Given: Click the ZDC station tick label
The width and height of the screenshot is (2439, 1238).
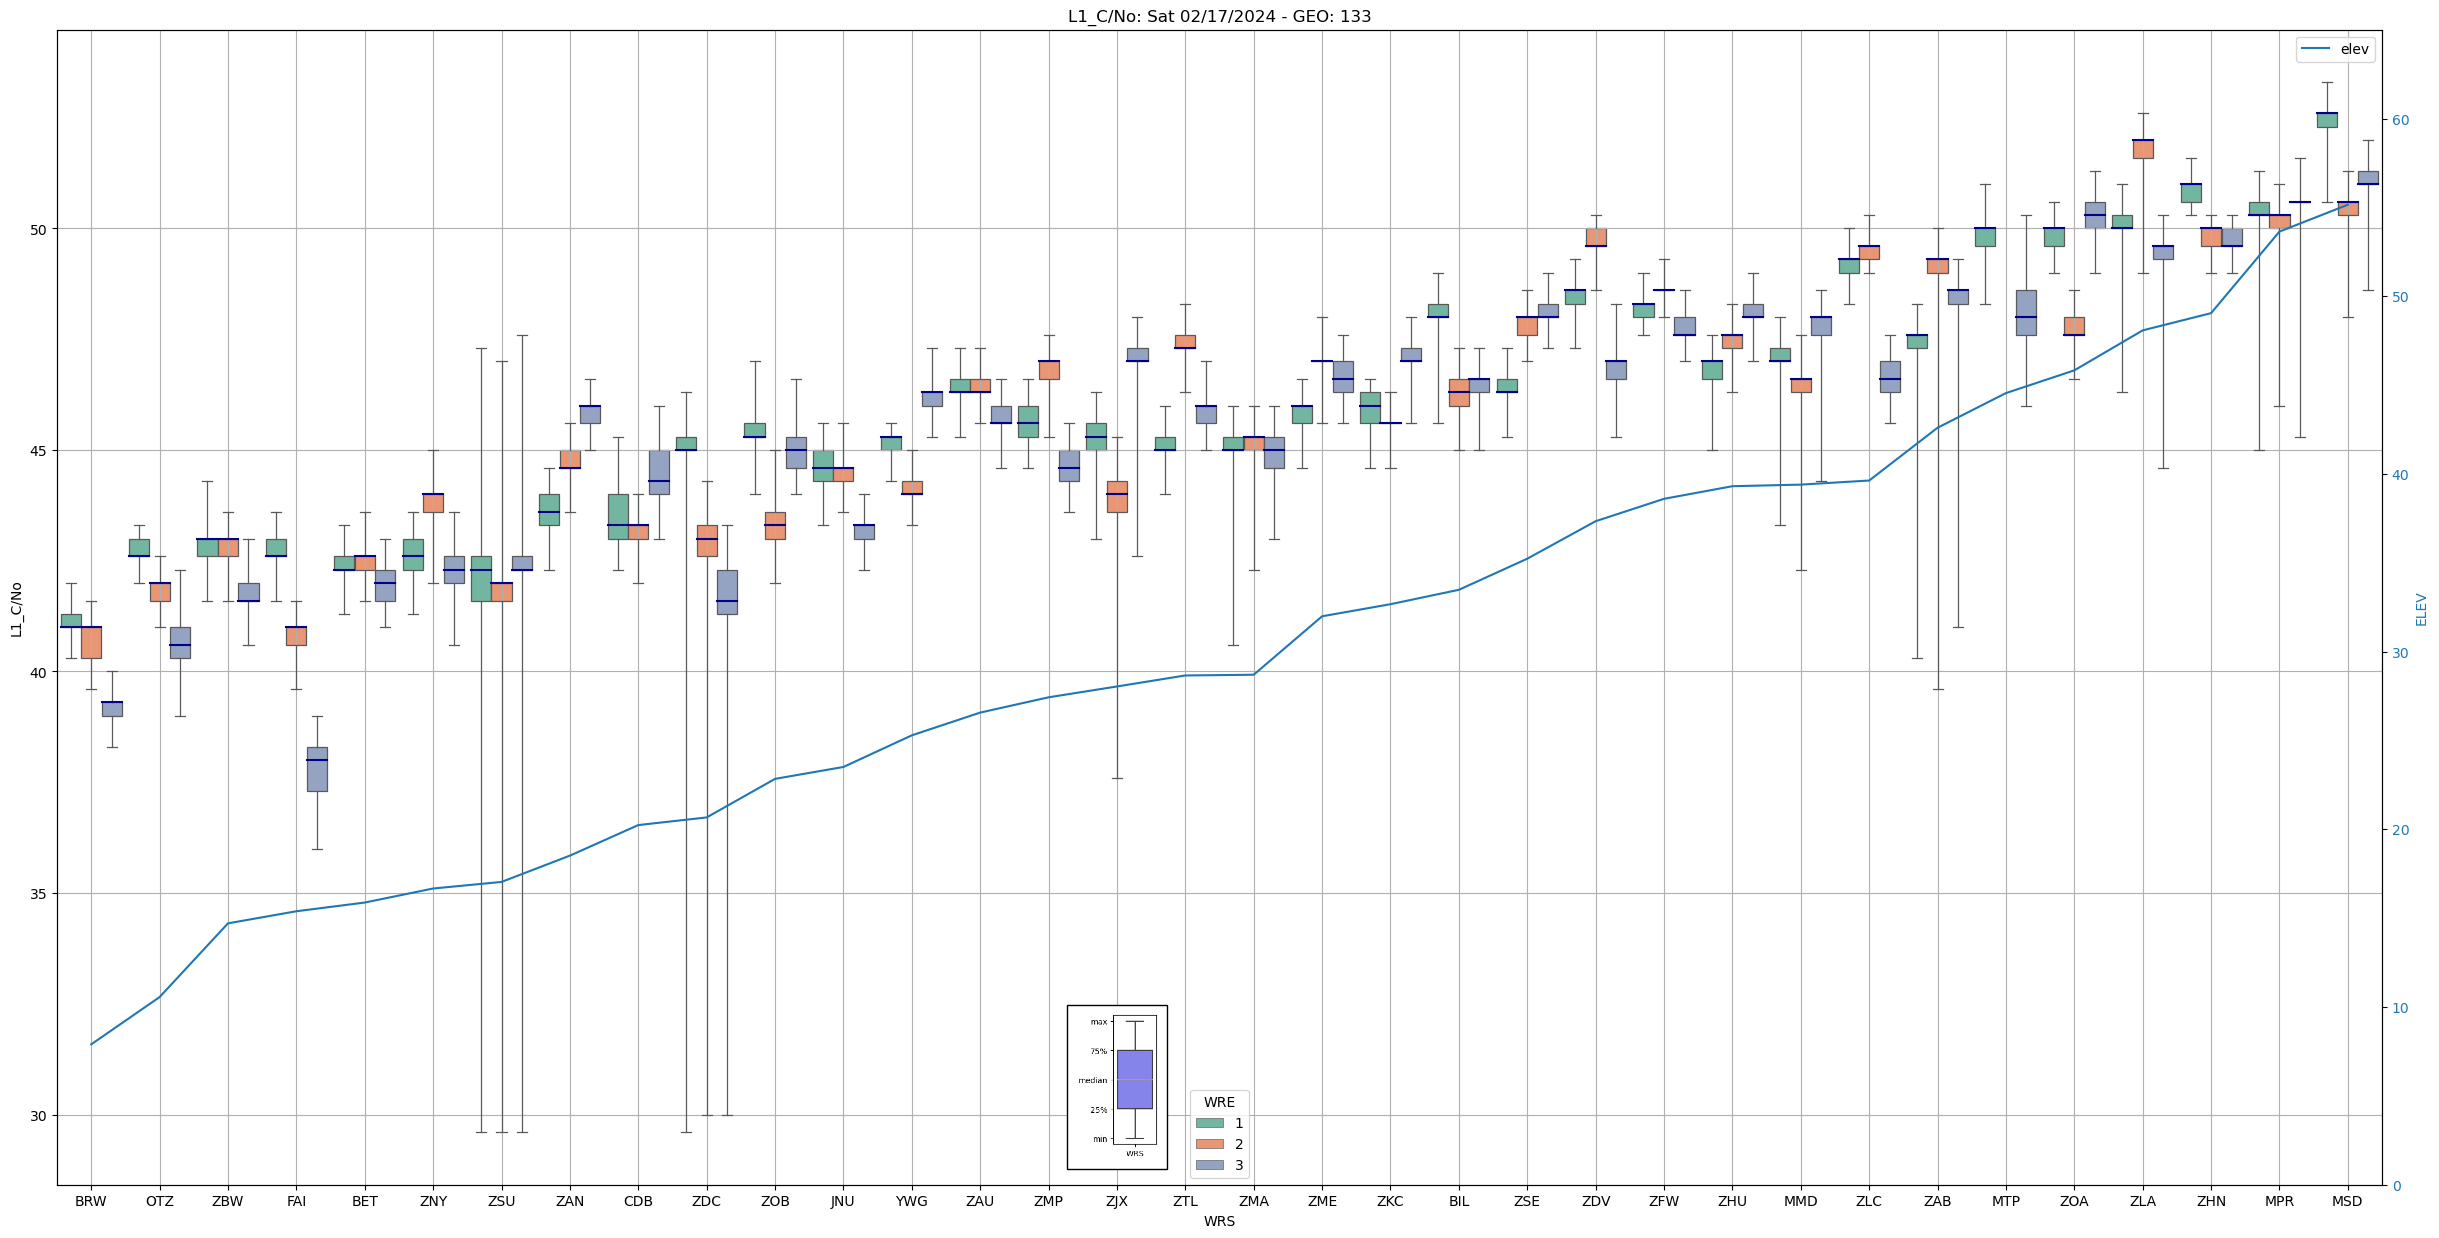Looking at the screenshot, I should (x=706, y=1202).
